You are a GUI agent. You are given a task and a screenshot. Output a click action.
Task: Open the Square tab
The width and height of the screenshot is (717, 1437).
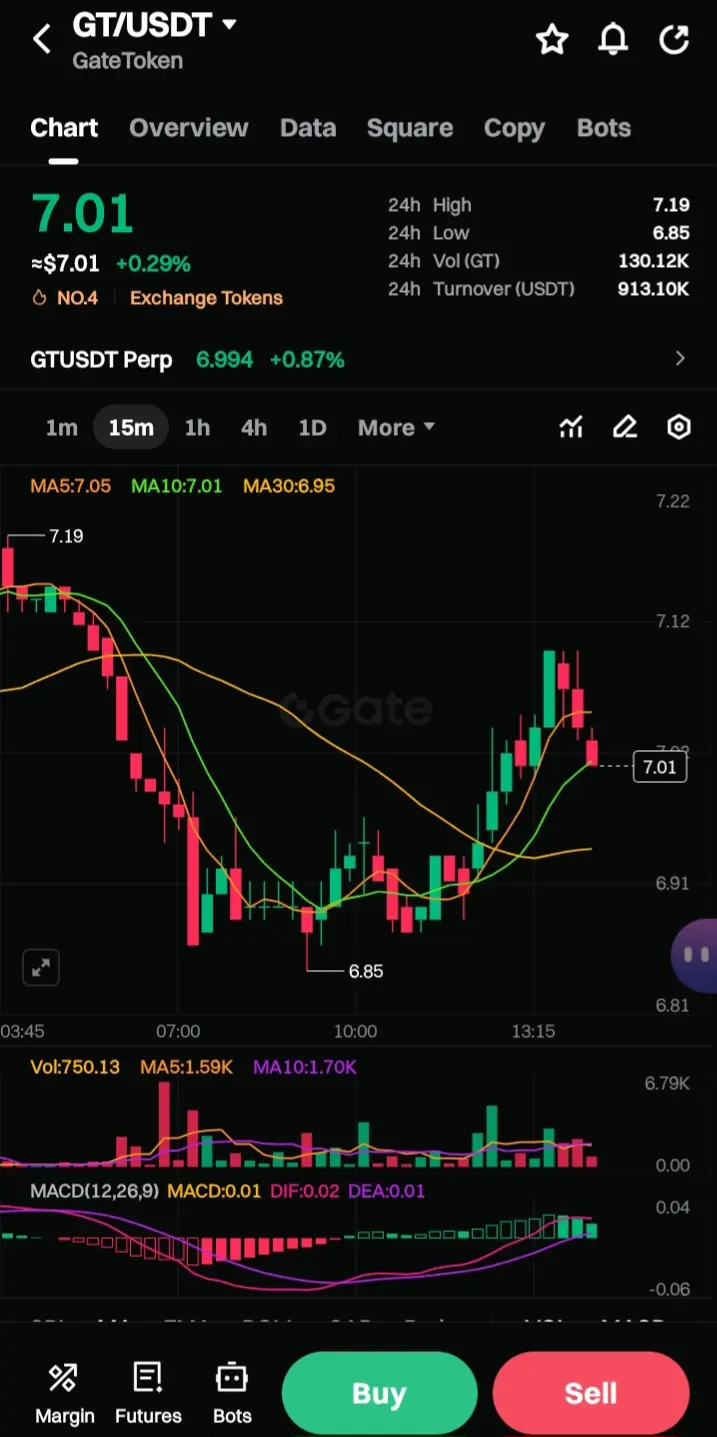click(410, 128)
